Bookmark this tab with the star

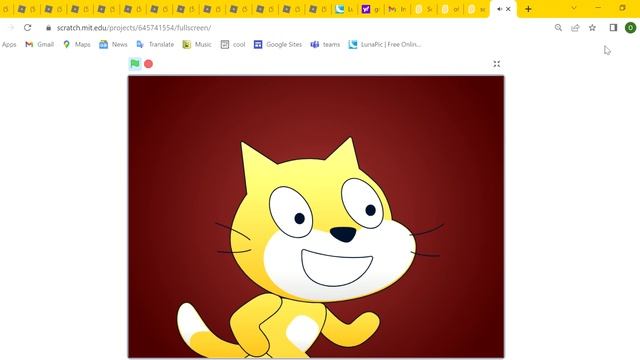(592, 28)
